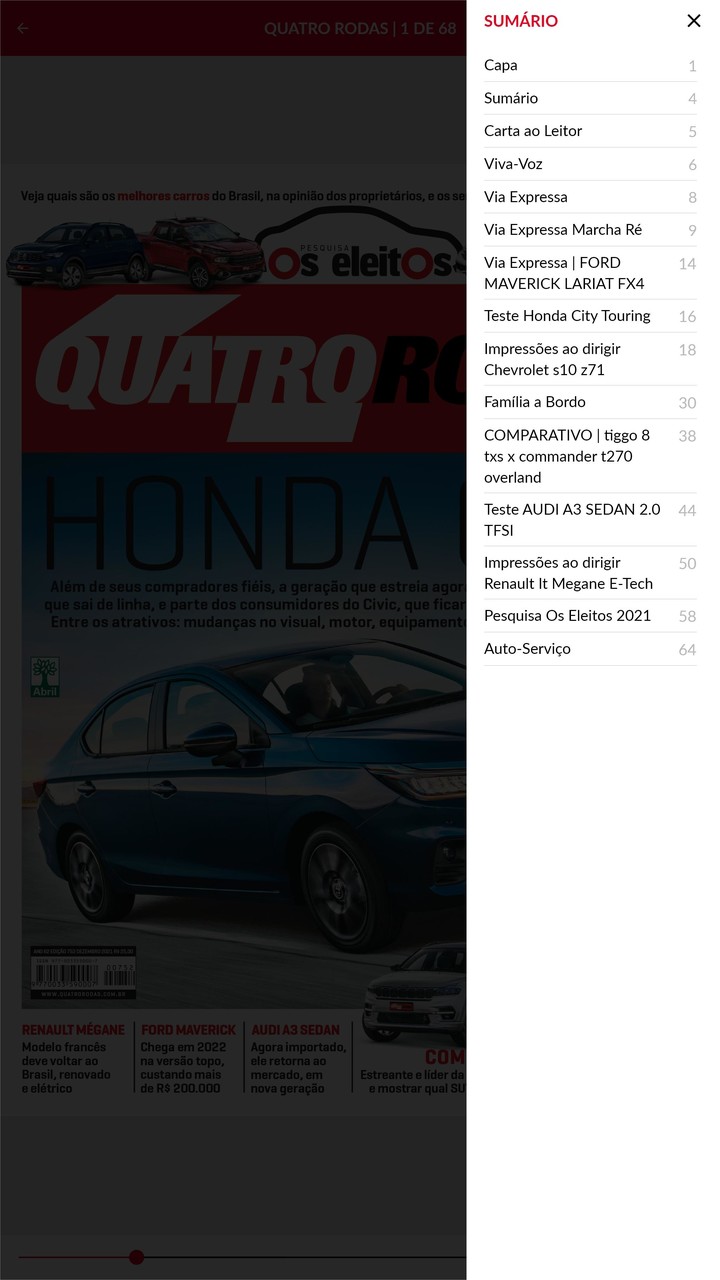Viewport: 720px width, 1280px height.
Task: Click the red page progress slider knob
Action: click(136, 1257)
